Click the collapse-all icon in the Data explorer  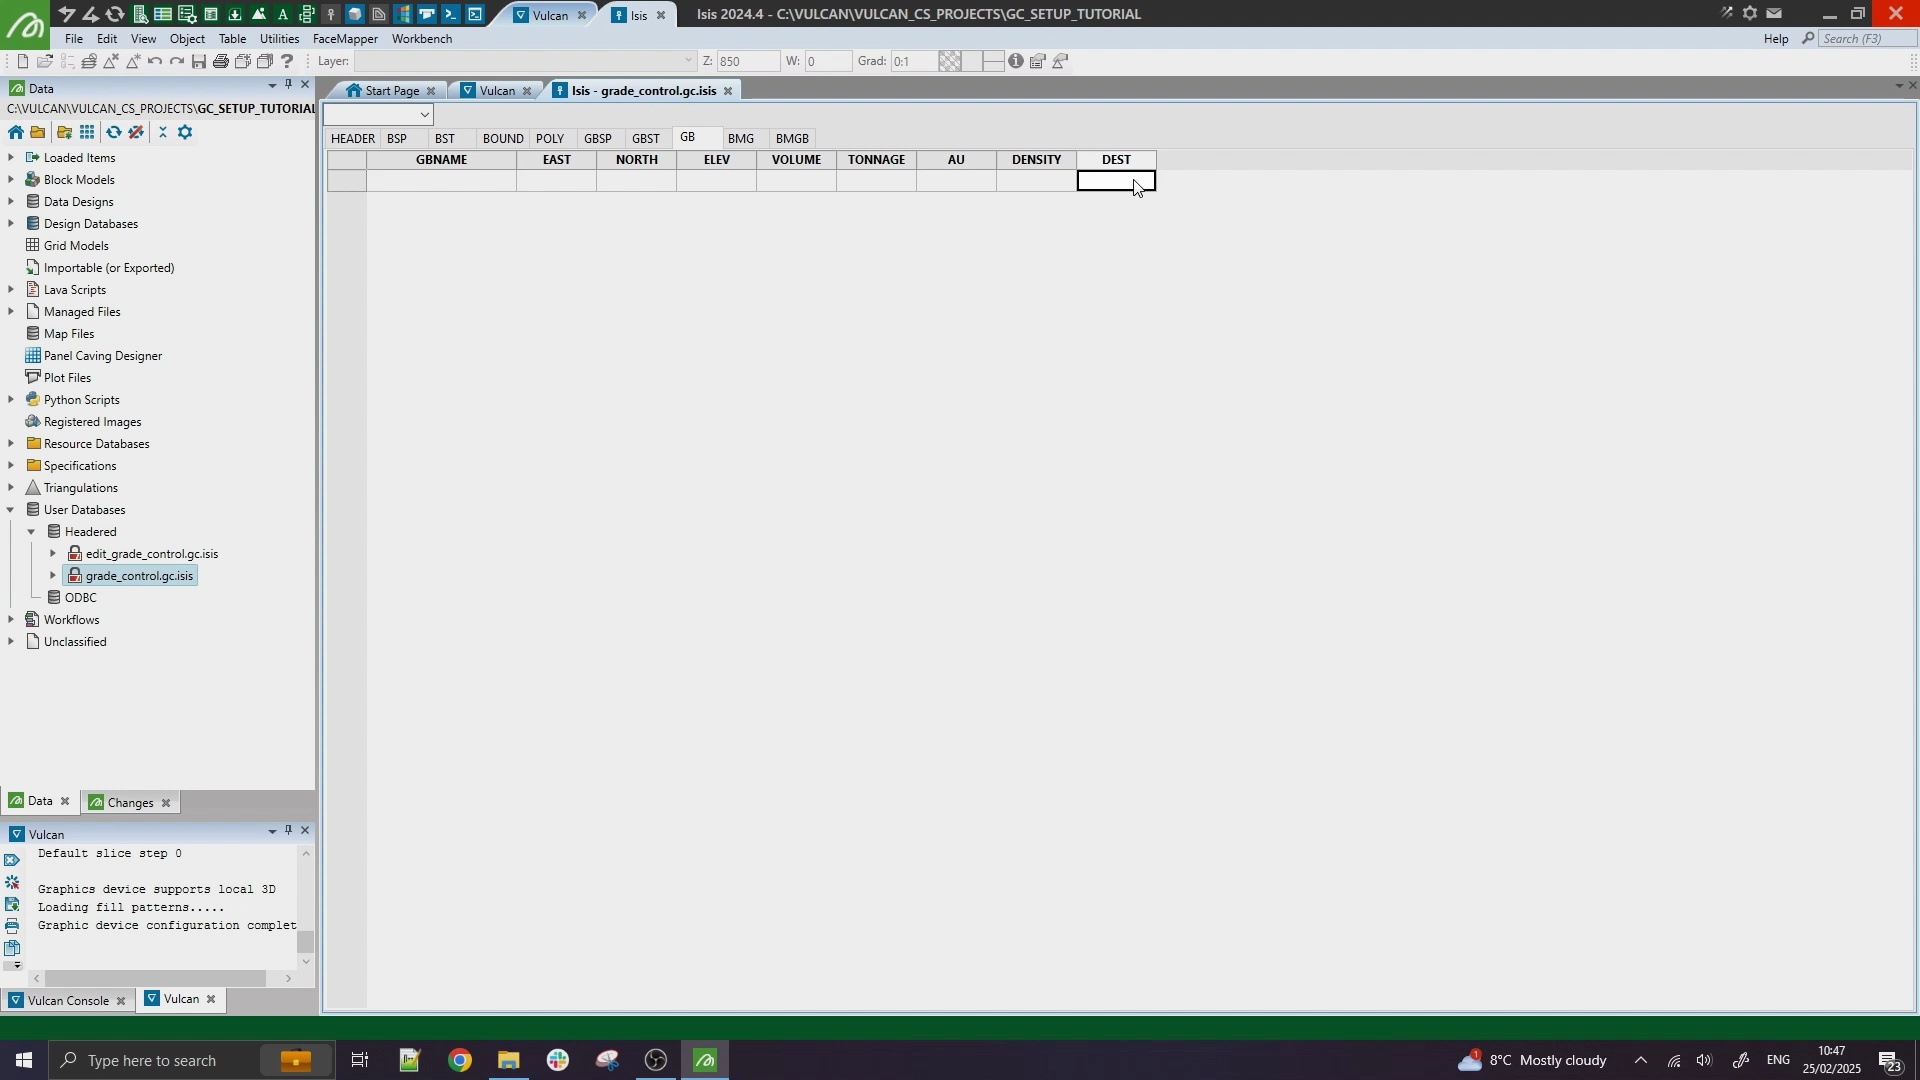(163, 133)
